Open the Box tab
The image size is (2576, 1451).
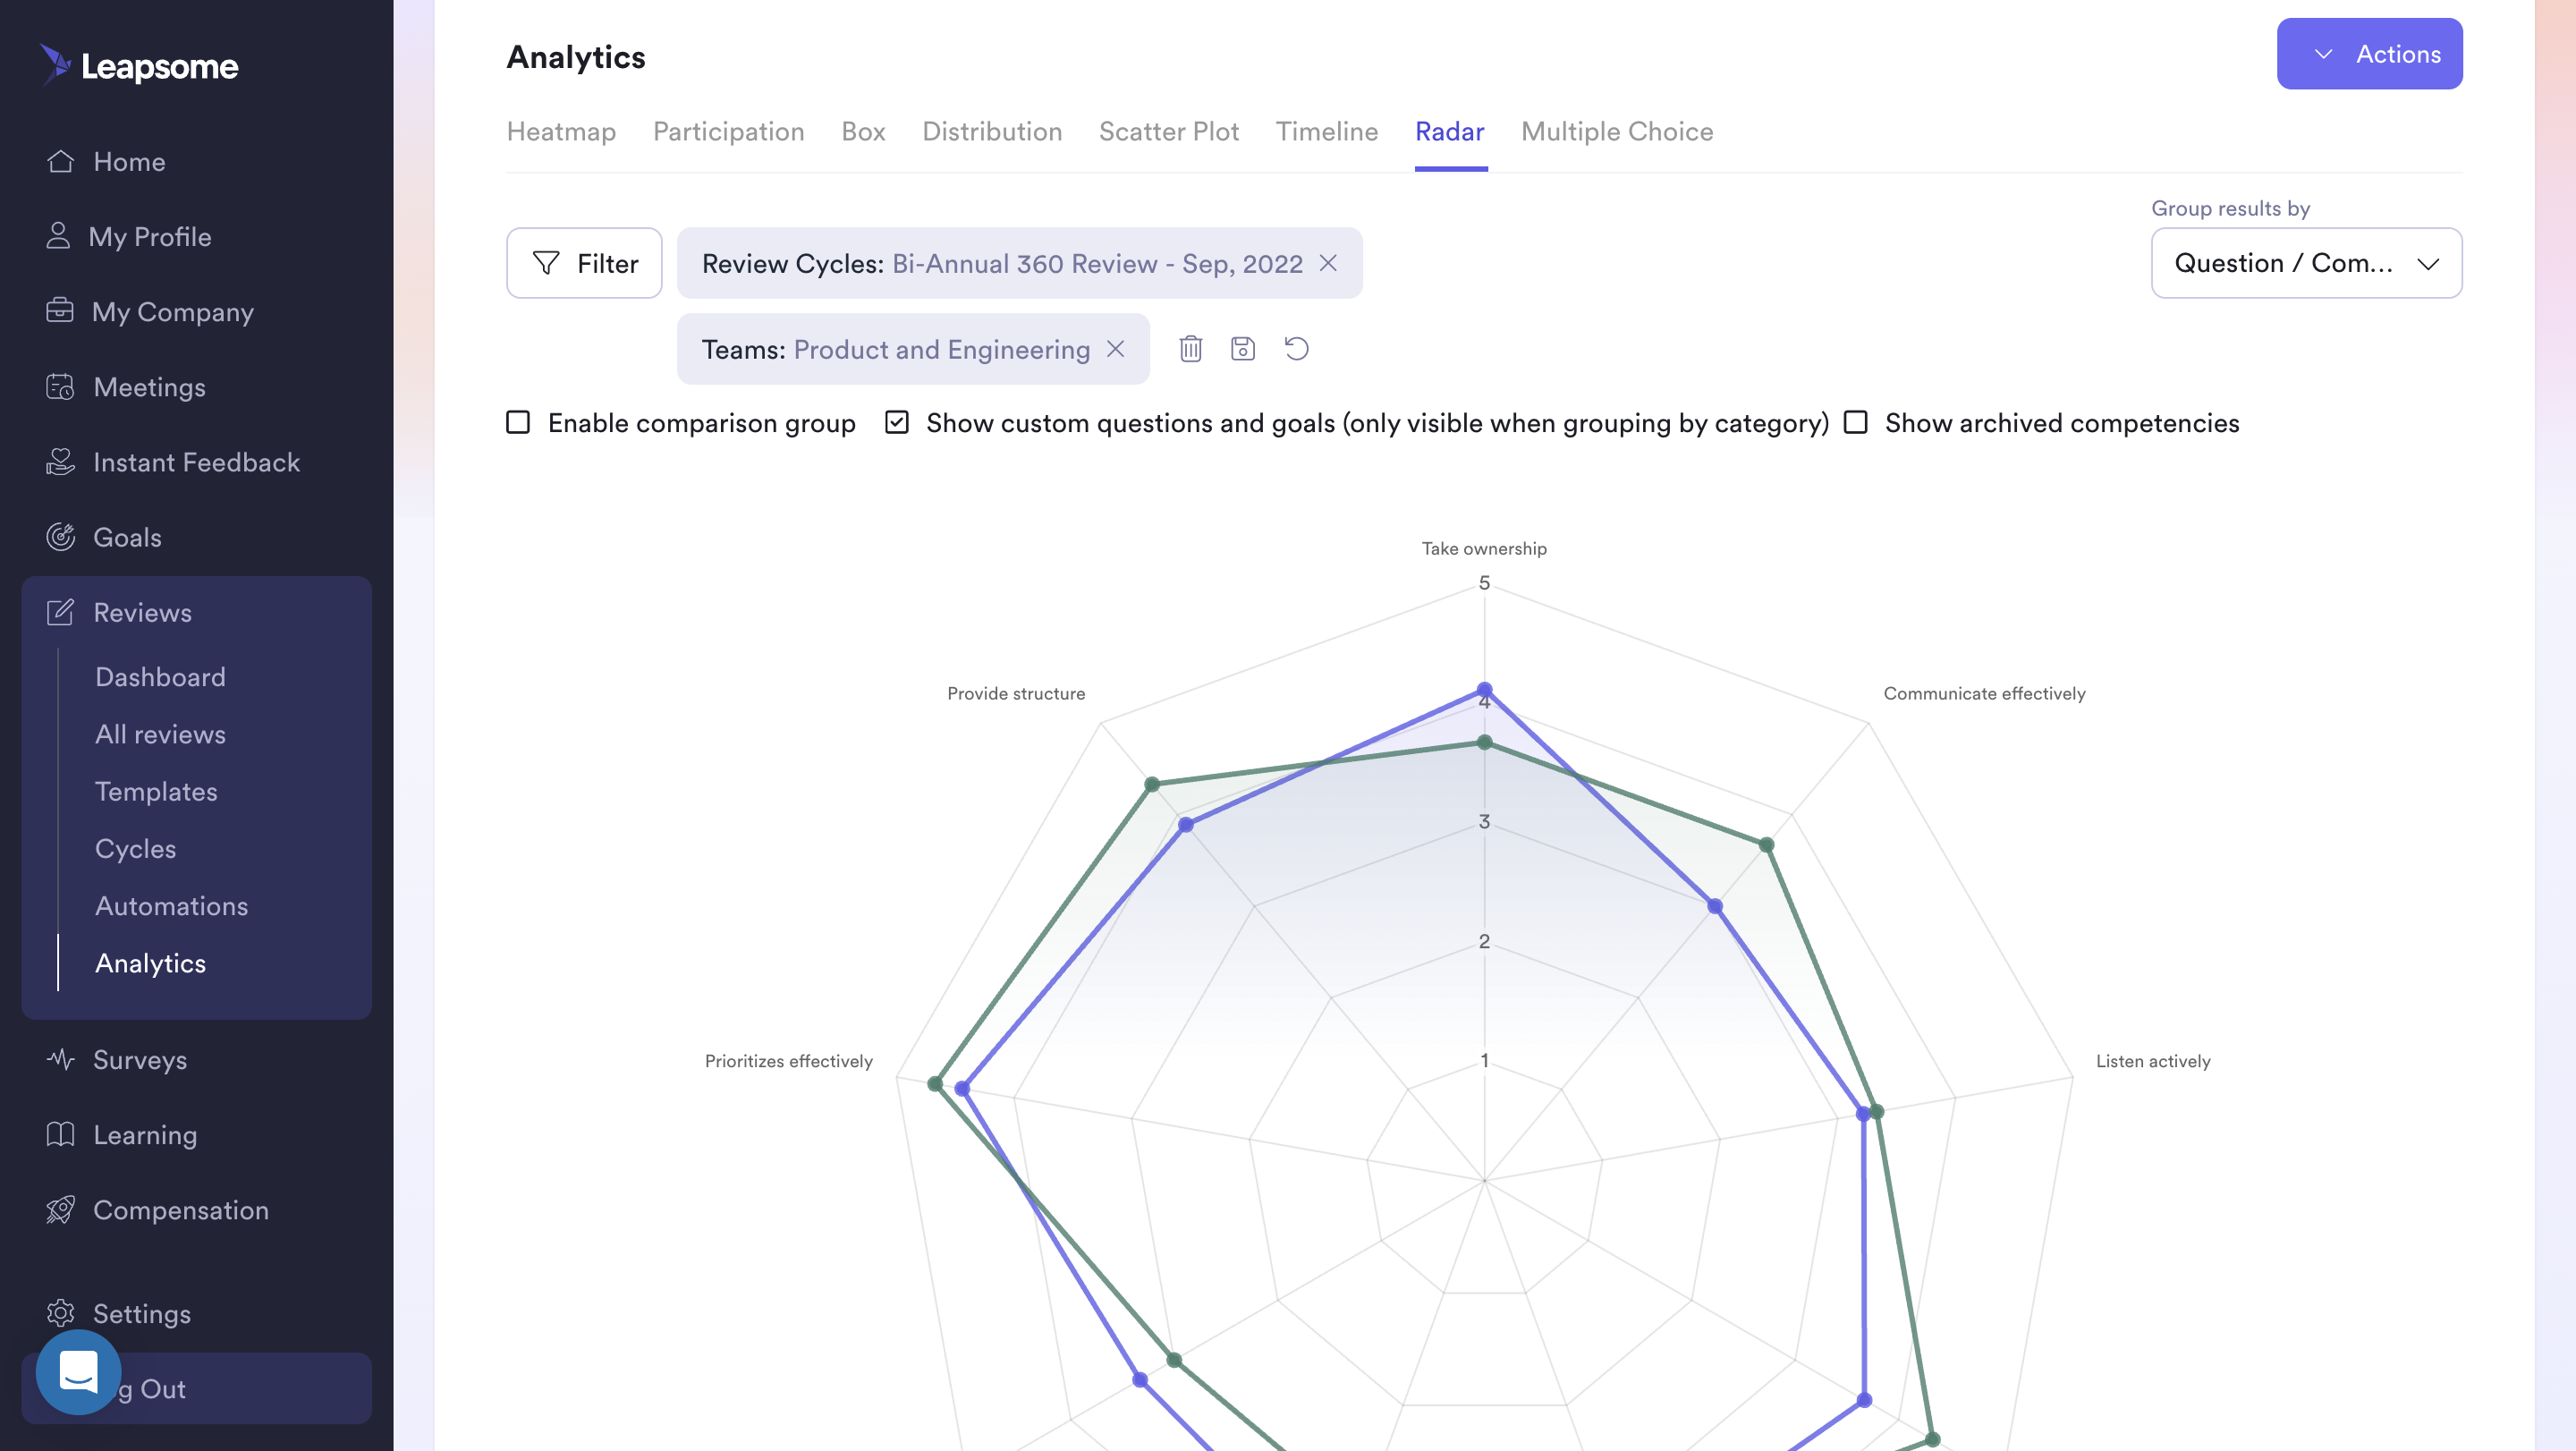[863, 131]
